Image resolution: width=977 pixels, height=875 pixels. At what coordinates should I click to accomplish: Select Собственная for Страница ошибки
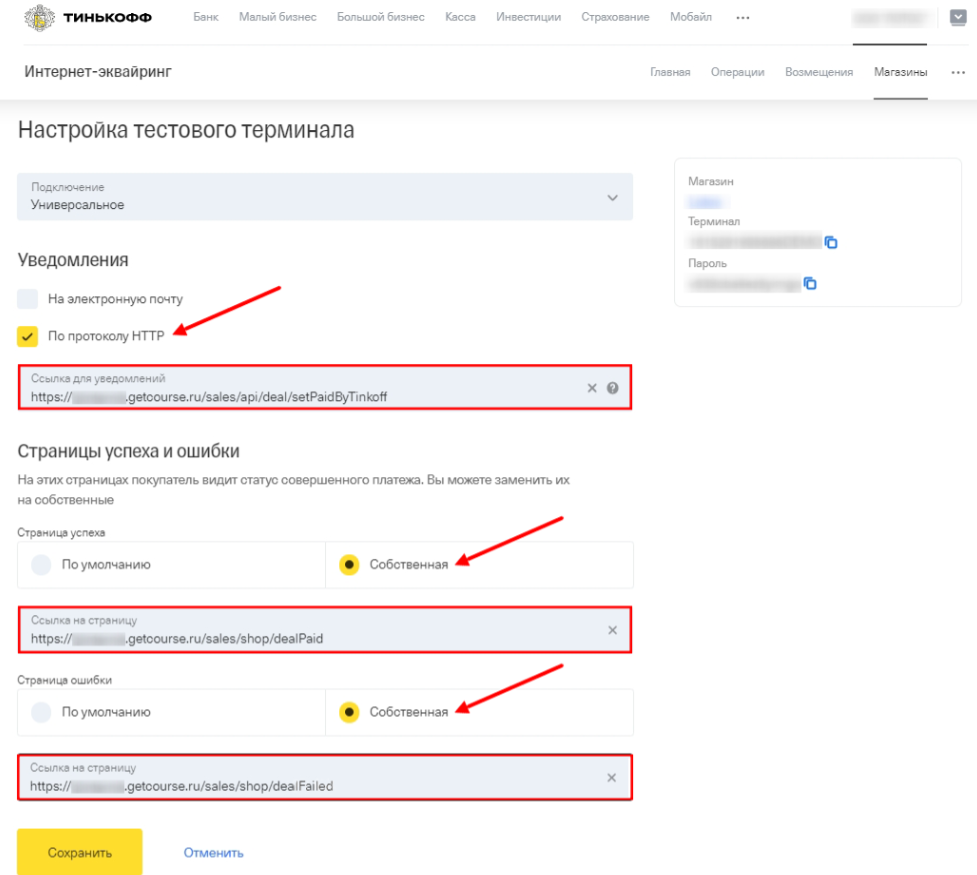349,712
